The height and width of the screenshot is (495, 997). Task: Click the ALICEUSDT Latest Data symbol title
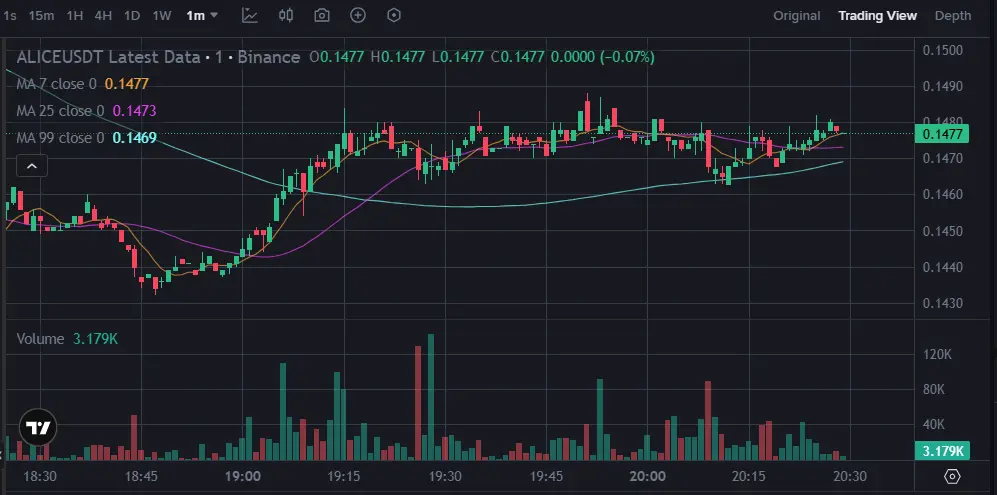click(x=109, y=57)
